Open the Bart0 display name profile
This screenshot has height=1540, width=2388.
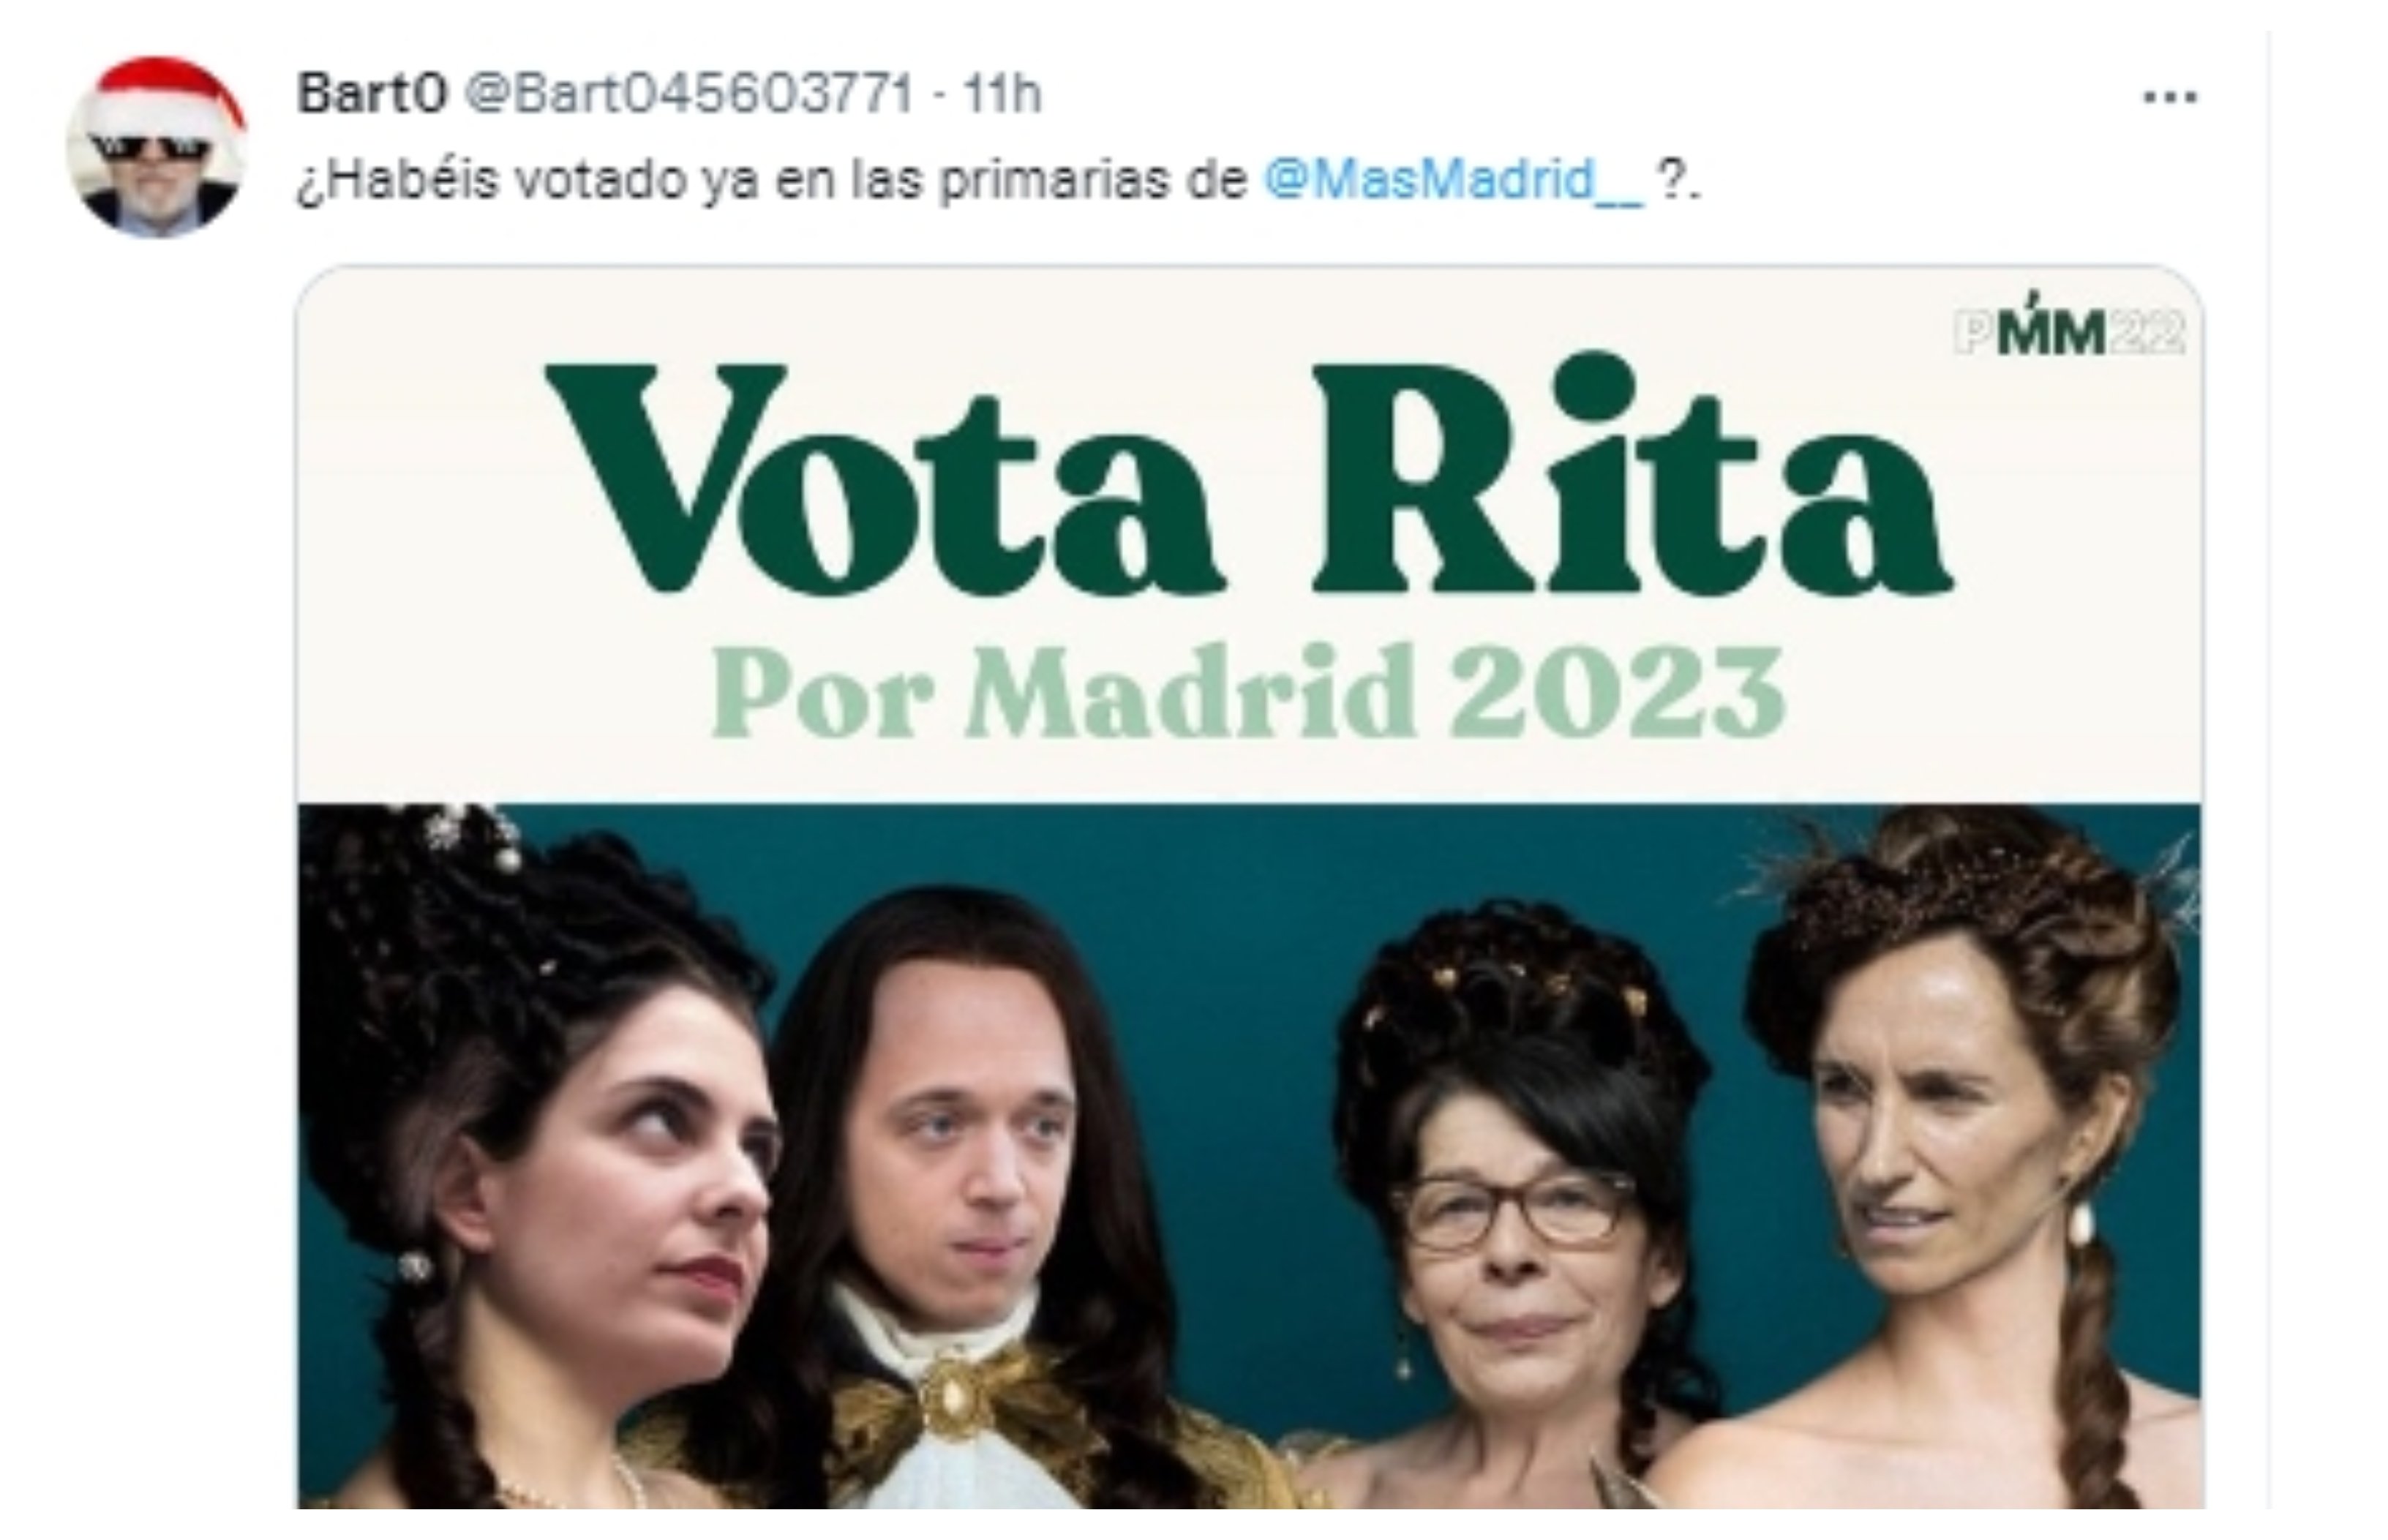tap(371, 95)
